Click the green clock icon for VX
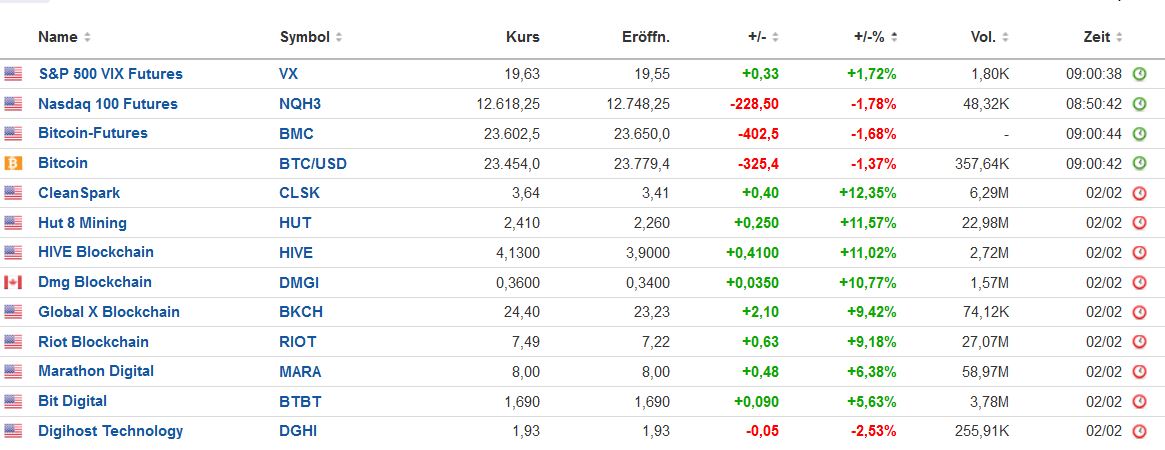The width and height of the screenshot is (1165, 450). click(x=1139, y=74)
